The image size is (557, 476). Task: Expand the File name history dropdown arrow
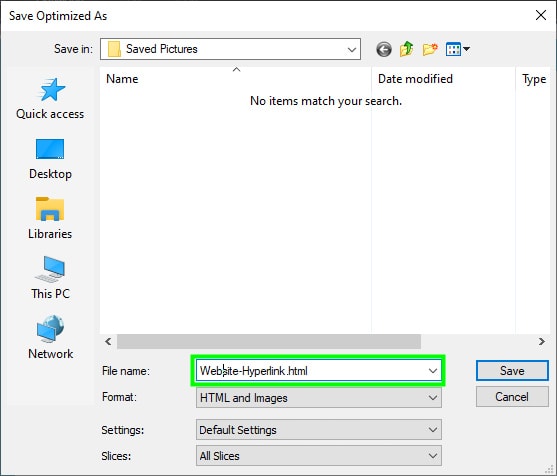433,371
